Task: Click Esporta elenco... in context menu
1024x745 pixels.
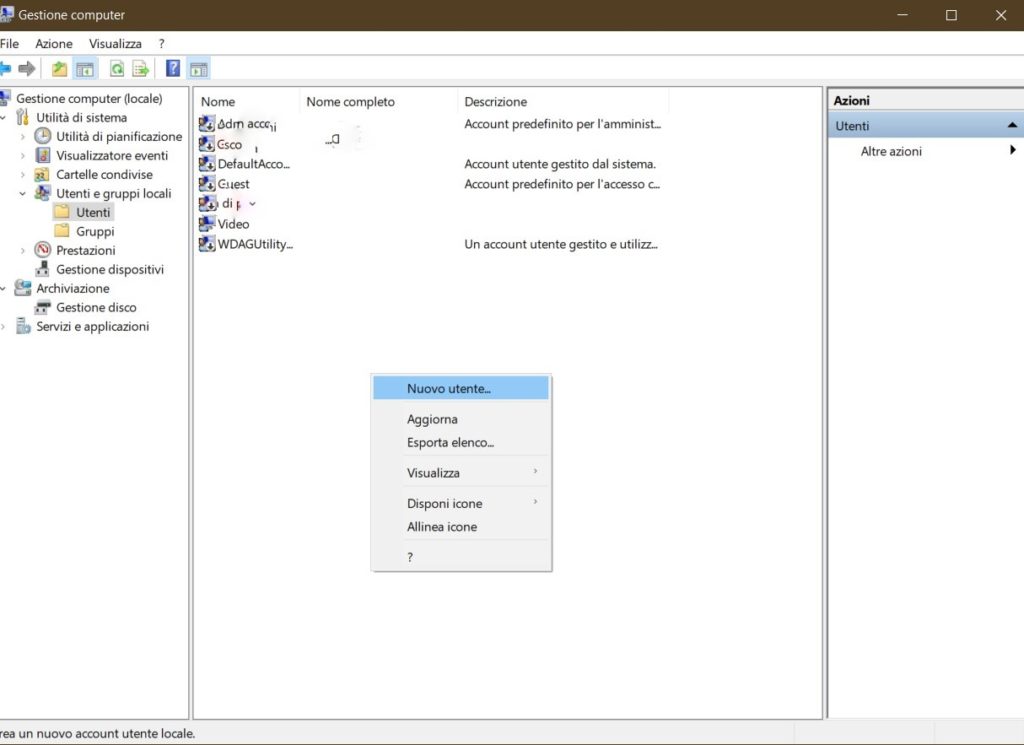Action: pyautogui.click(x=450, y=442)
